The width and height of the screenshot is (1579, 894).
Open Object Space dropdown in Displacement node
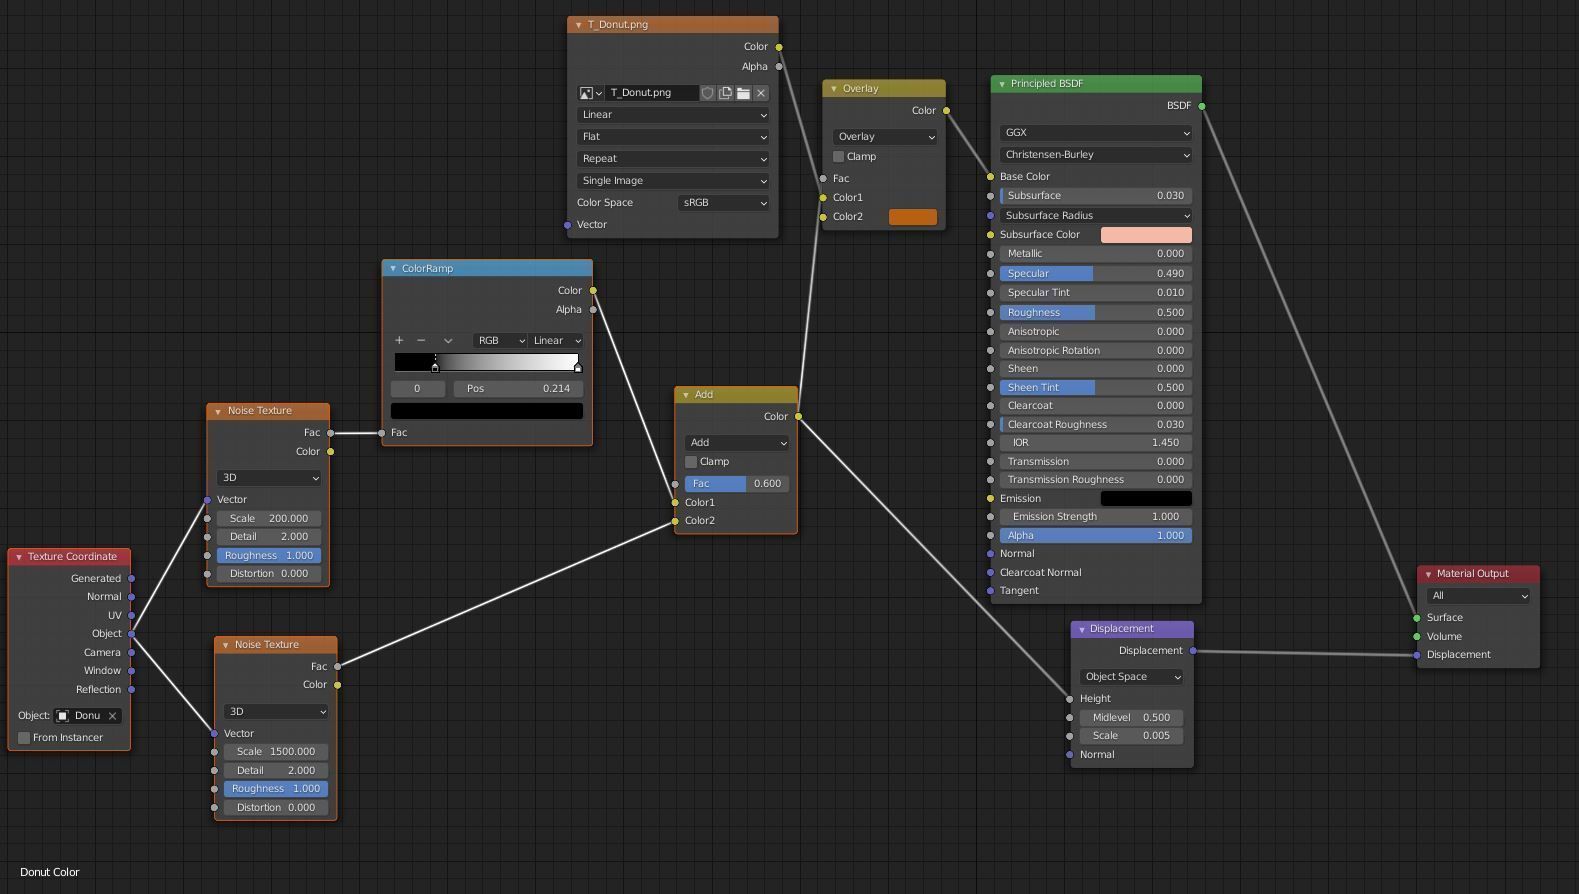1132,677
